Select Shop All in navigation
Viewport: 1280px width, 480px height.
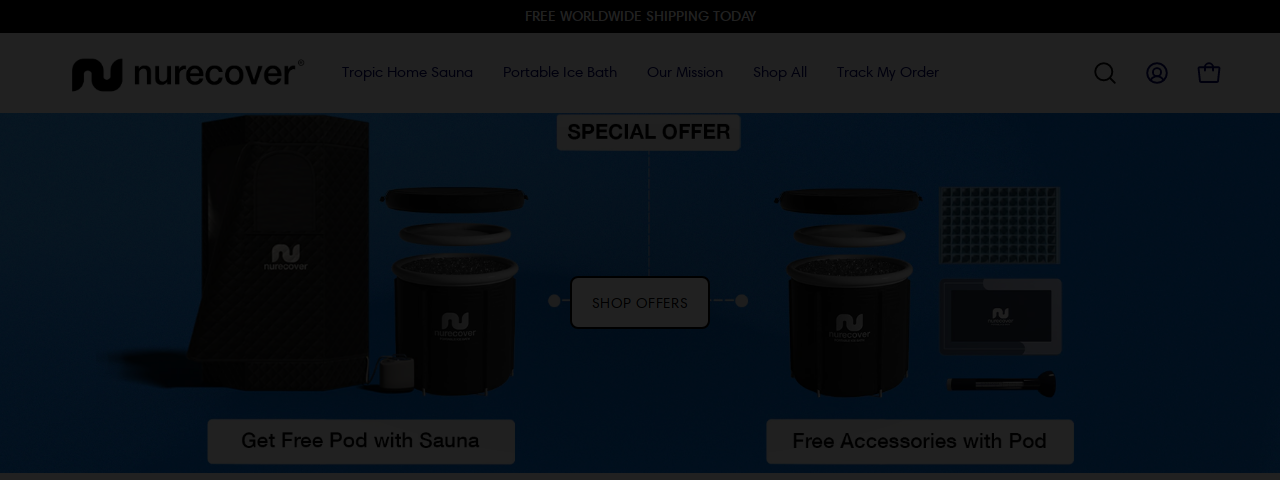[780, 72]
